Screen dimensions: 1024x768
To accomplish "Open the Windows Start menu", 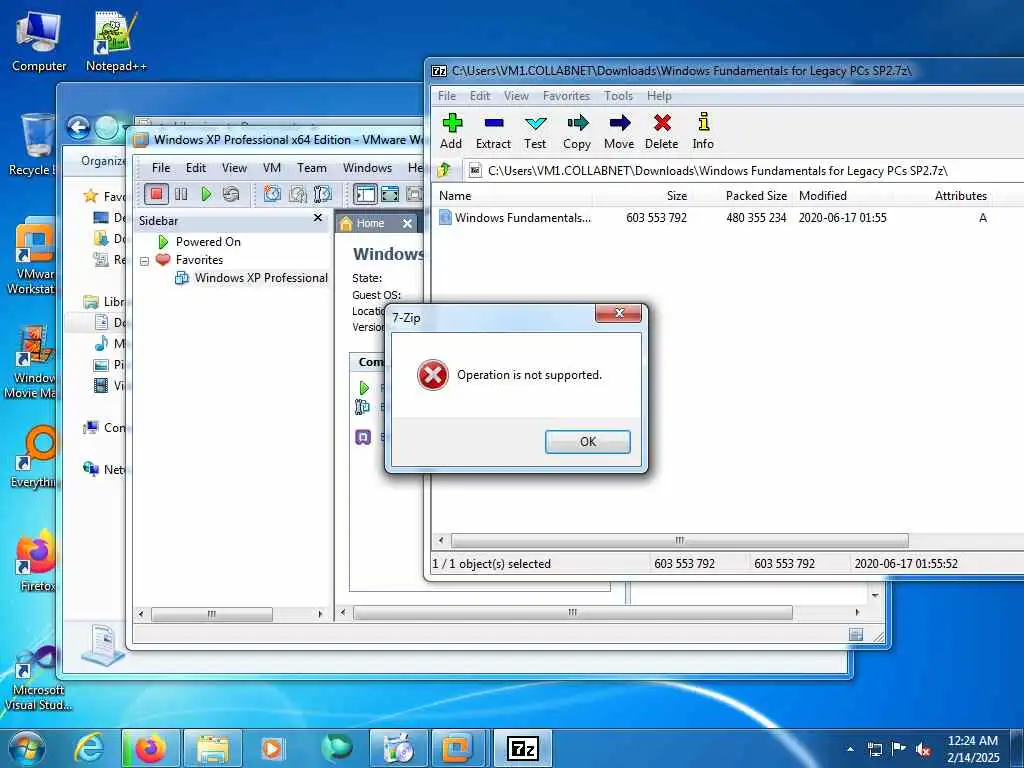I will coord(25,748).
